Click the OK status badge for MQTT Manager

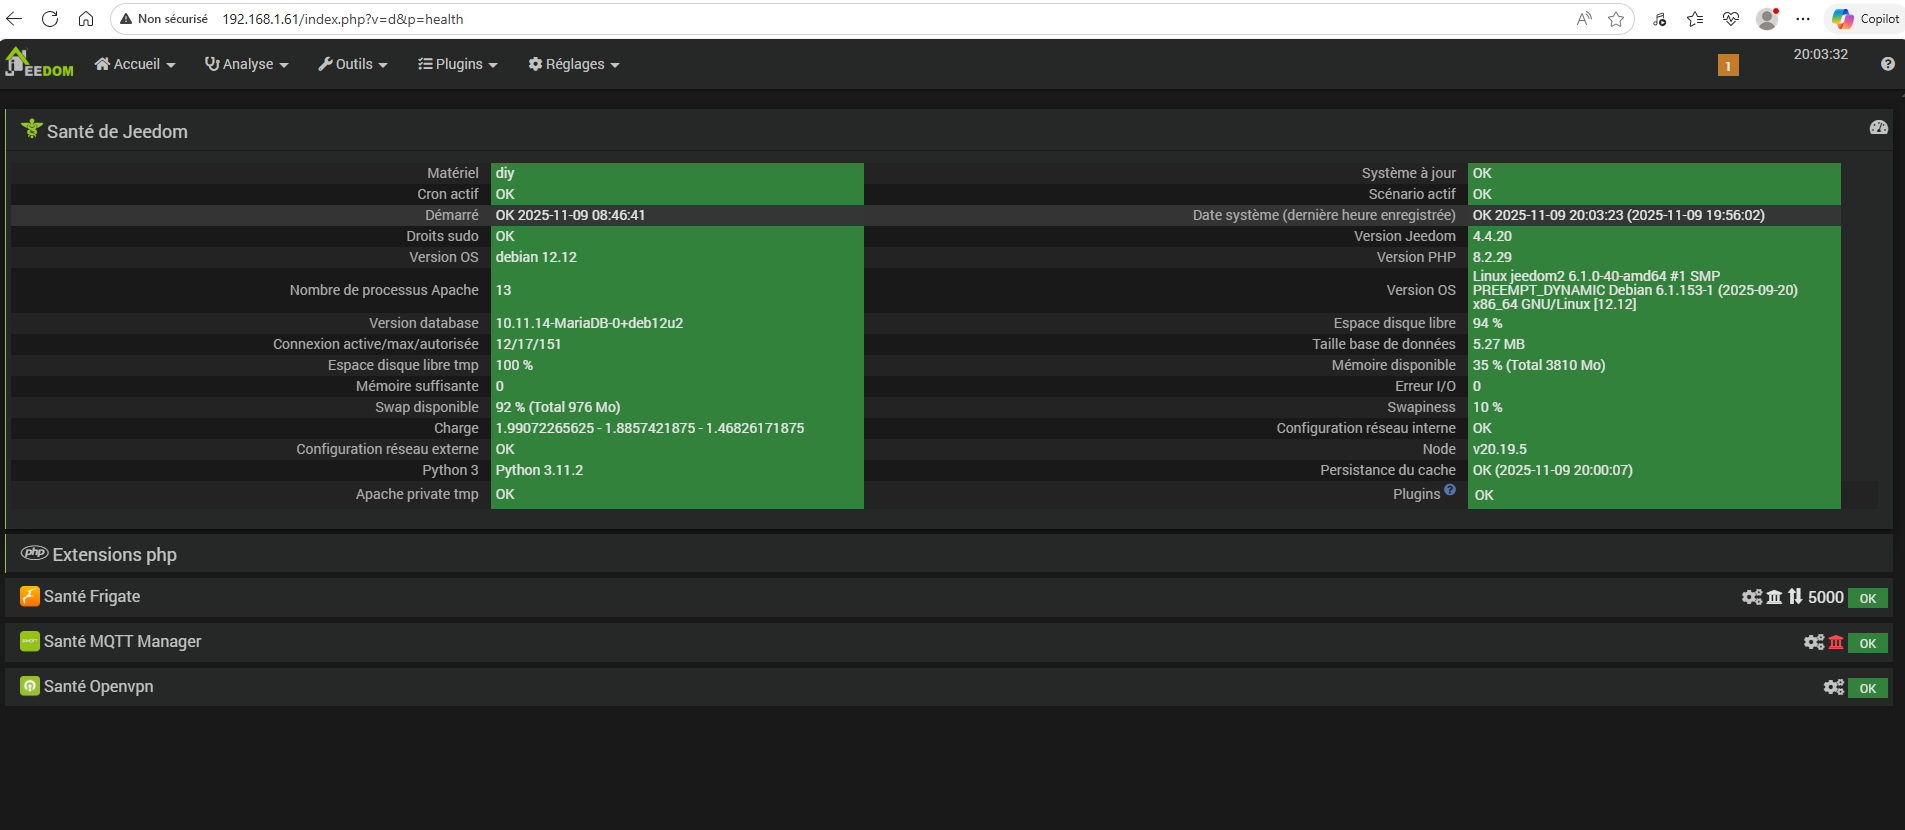pos(1867,643)
